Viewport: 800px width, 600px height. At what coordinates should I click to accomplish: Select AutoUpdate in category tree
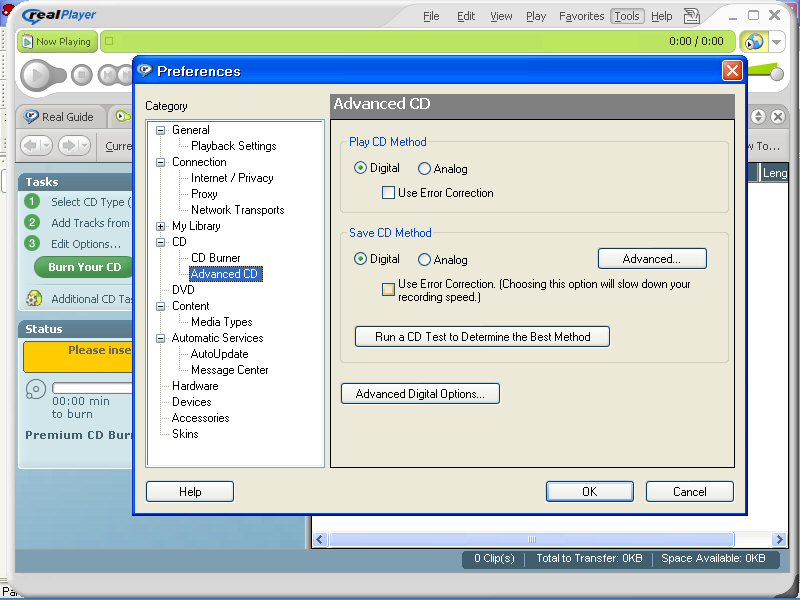pos(219,354)
